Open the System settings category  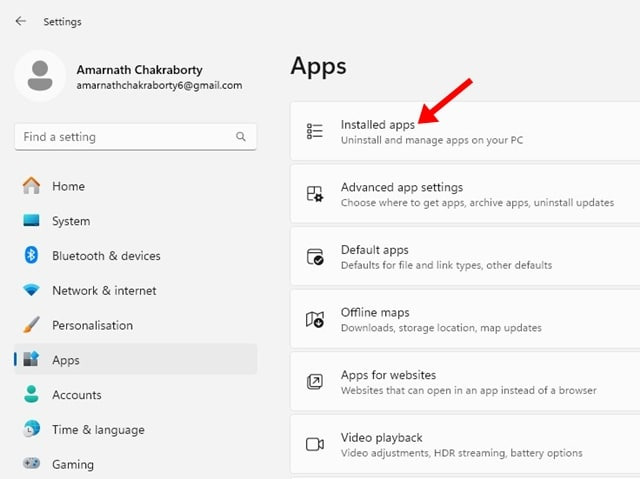(x=136, y=221)
